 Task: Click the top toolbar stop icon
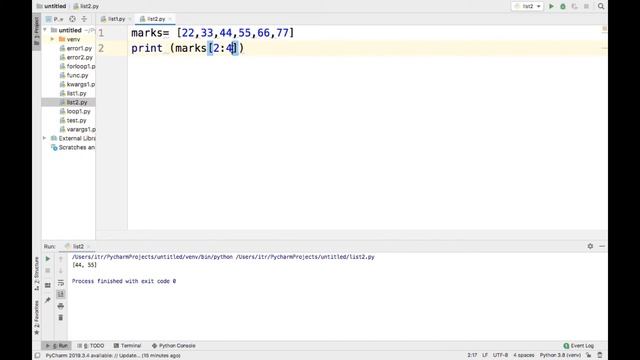point(586,6)
